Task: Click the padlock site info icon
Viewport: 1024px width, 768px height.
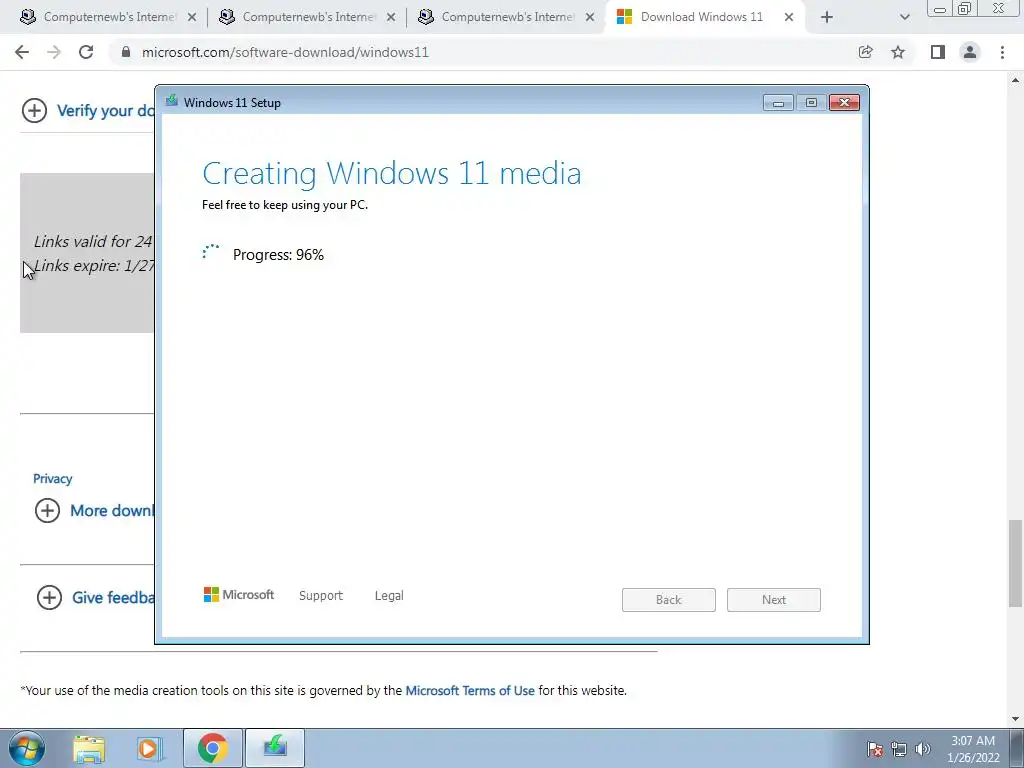Action: (x=126, y=52)
